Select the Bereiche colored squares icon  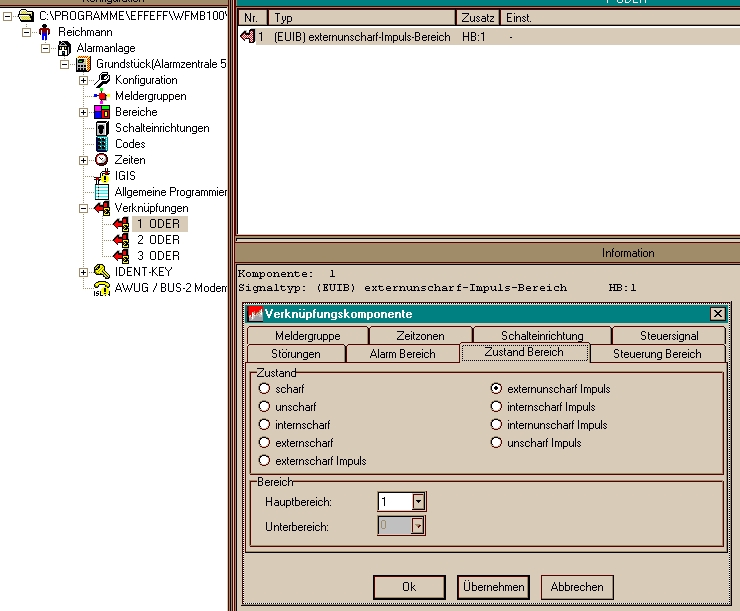coord(102,112)
